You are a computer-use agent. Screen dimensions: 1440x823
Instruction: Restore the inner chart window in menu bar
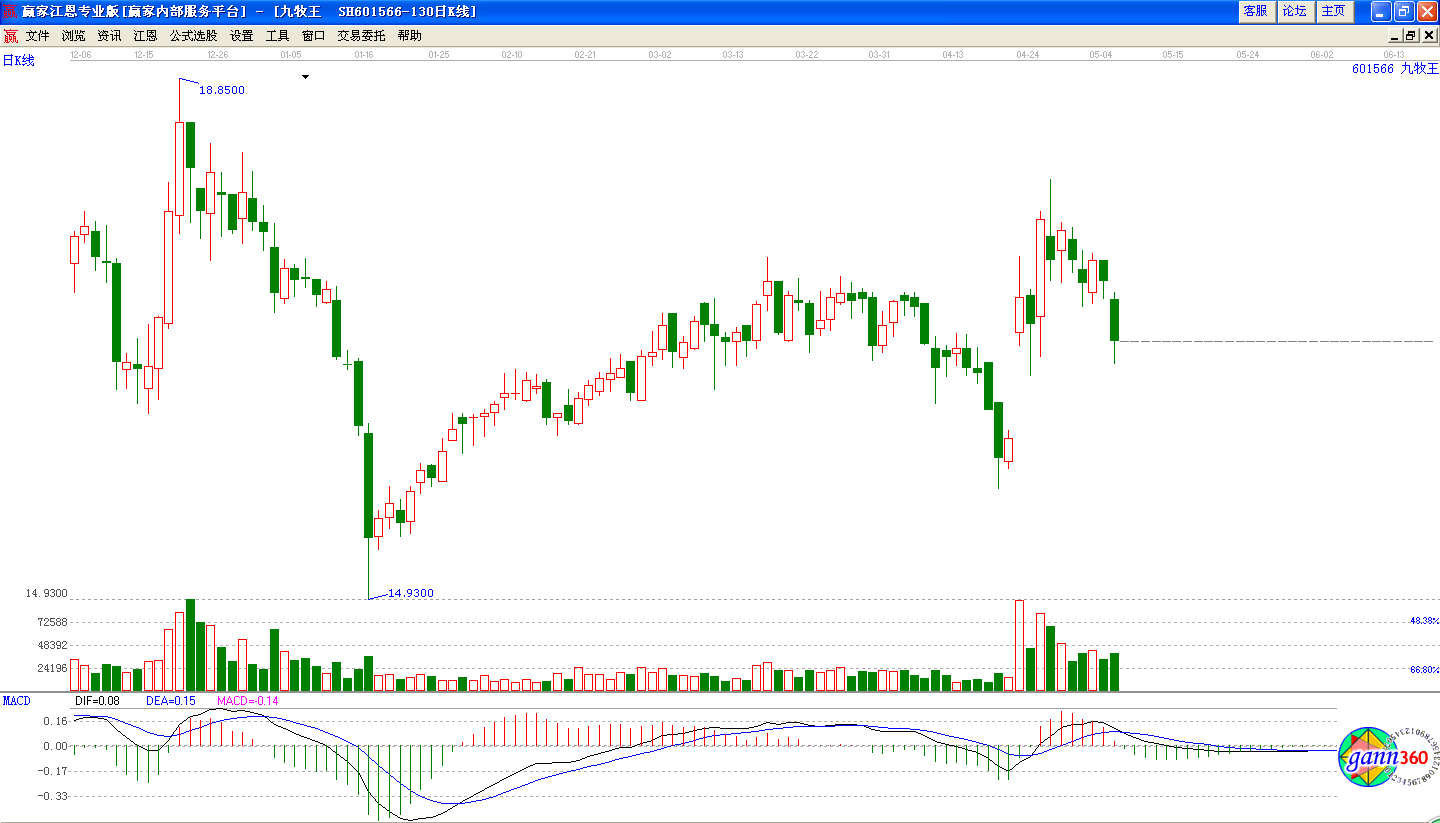1410,36
